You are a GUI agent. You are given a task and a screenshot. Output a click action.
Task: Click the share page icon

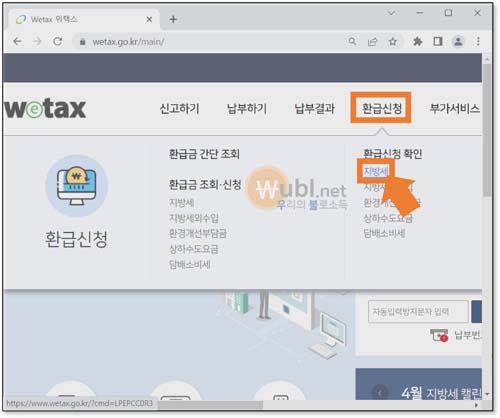pyautogui.click(x=372, y=42)
